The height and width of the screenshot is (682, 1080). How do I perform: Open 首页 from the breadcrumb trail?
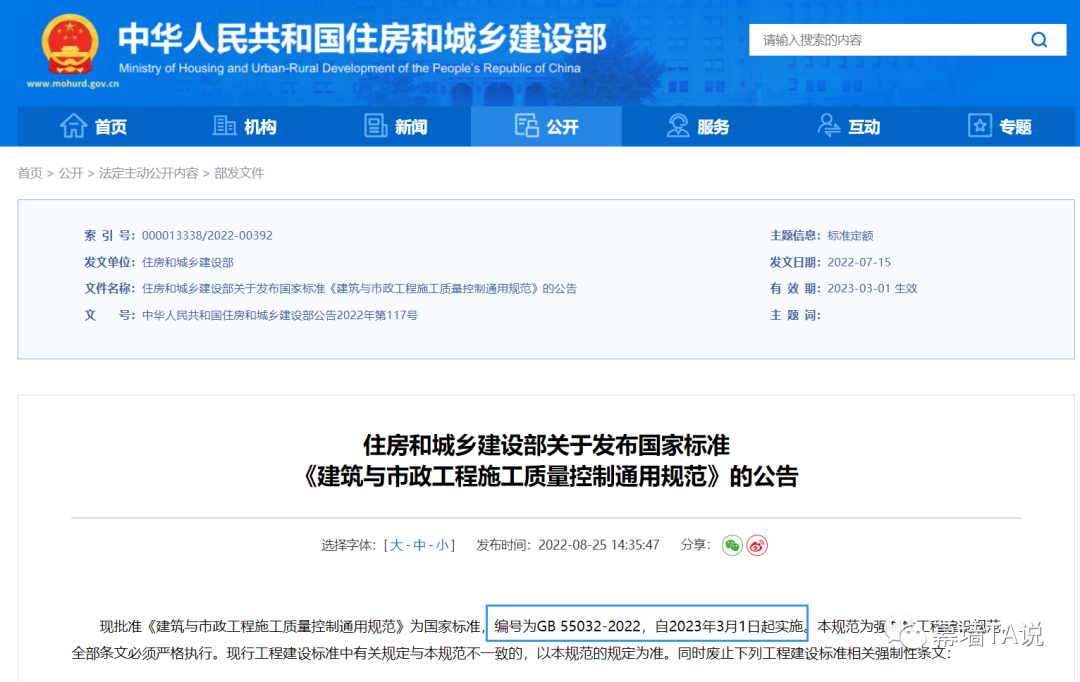pyautogui.click(x=29, y=173)
